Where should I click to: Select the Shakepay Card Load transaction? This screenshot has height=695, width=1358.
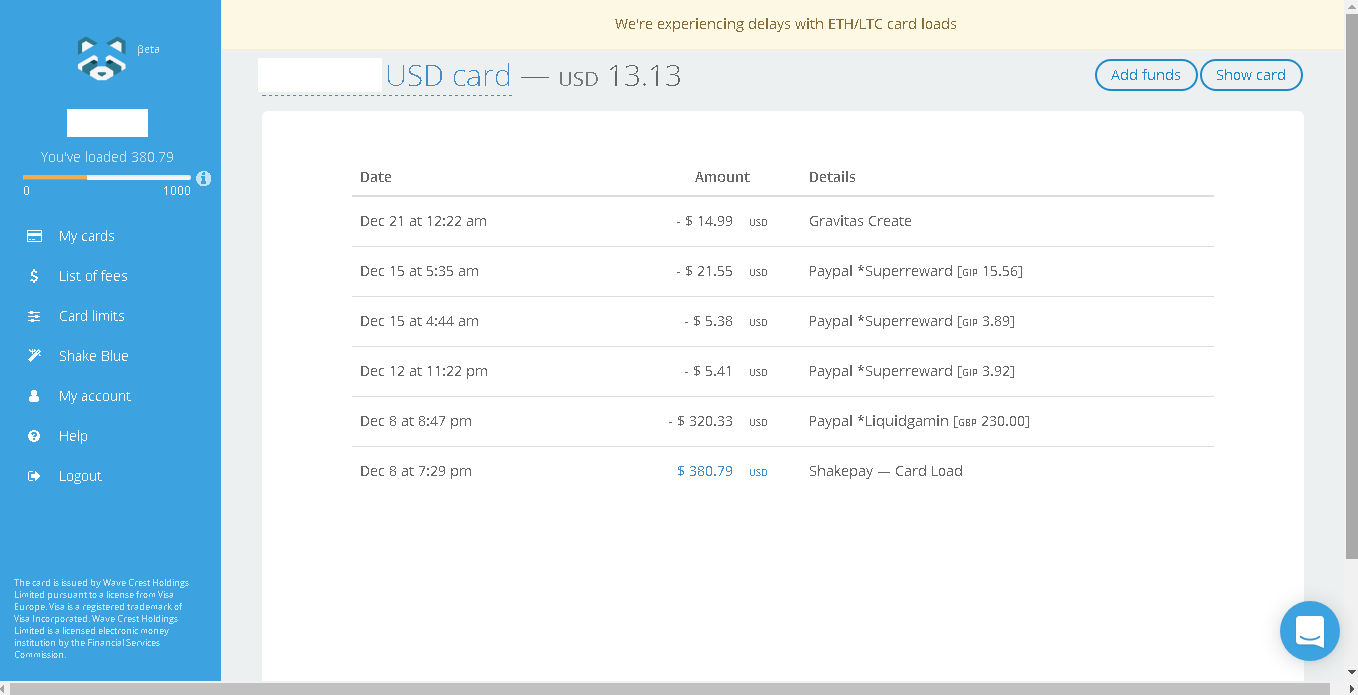782,471
